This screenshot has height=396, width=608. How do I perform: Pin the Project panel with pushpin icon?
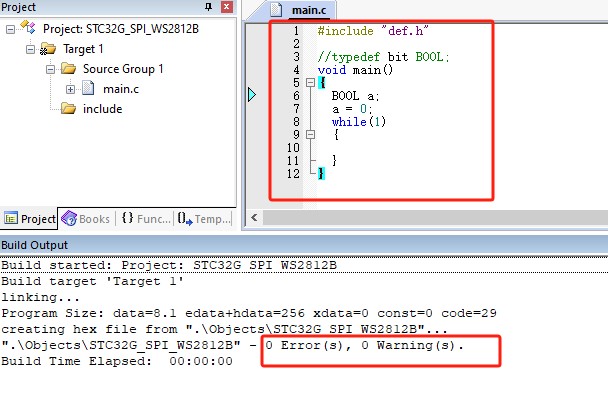209,7
